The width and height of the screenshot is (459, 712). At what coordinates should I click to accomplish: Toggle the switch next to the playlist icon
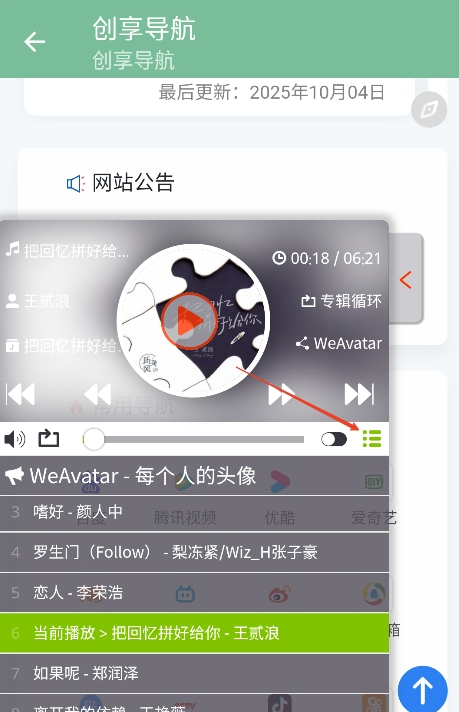point(334,439)
